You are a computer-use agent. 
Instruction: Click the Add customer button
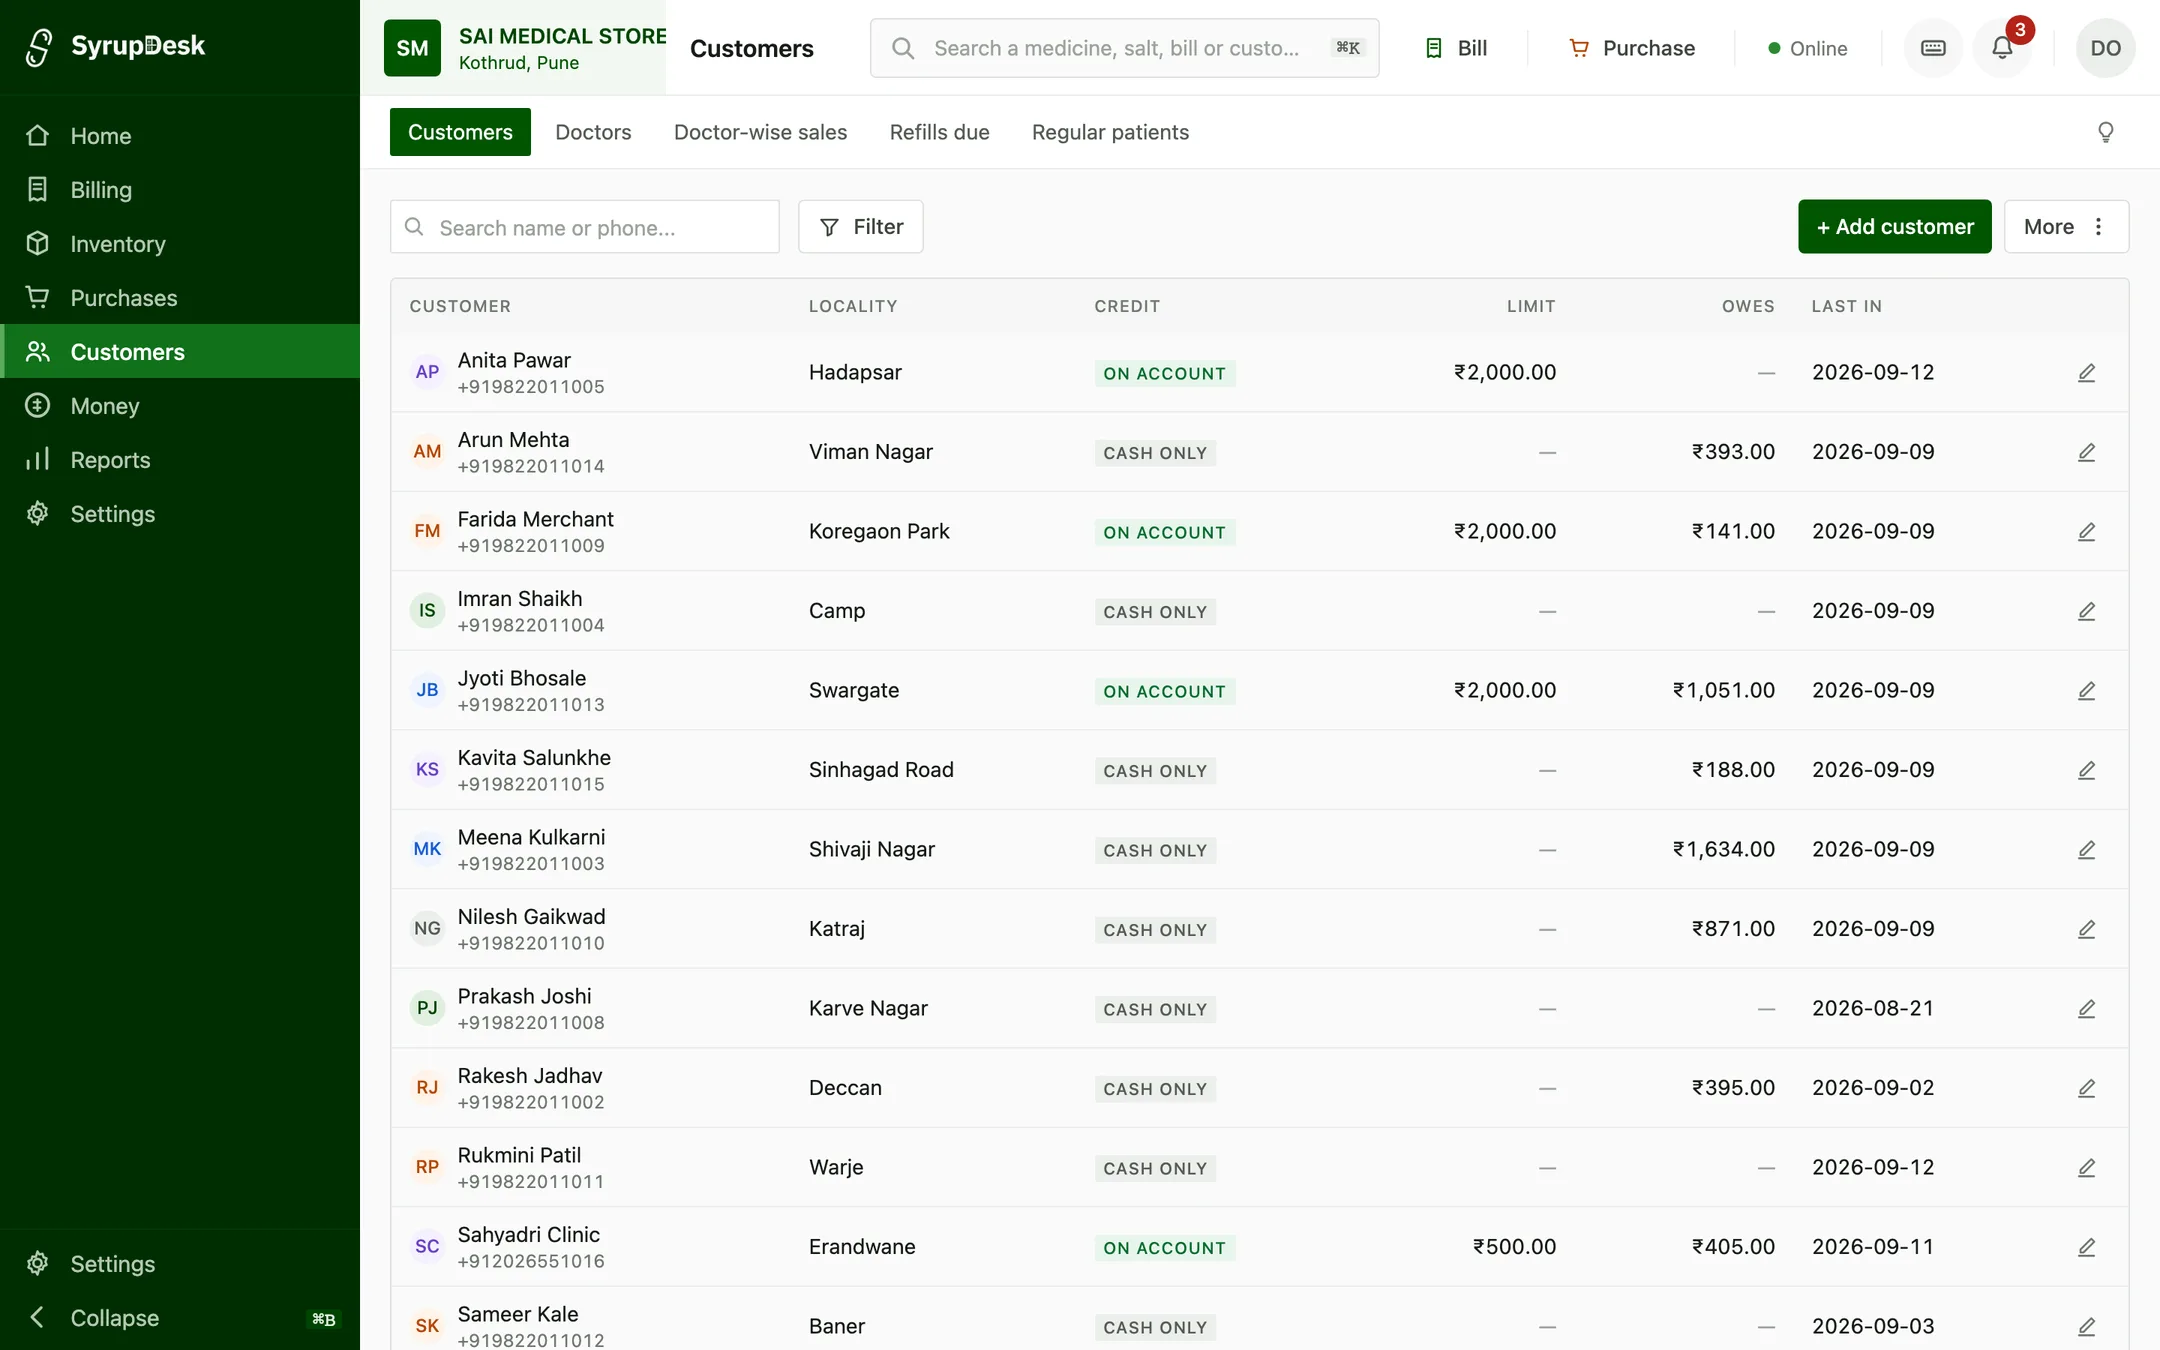1895,227
